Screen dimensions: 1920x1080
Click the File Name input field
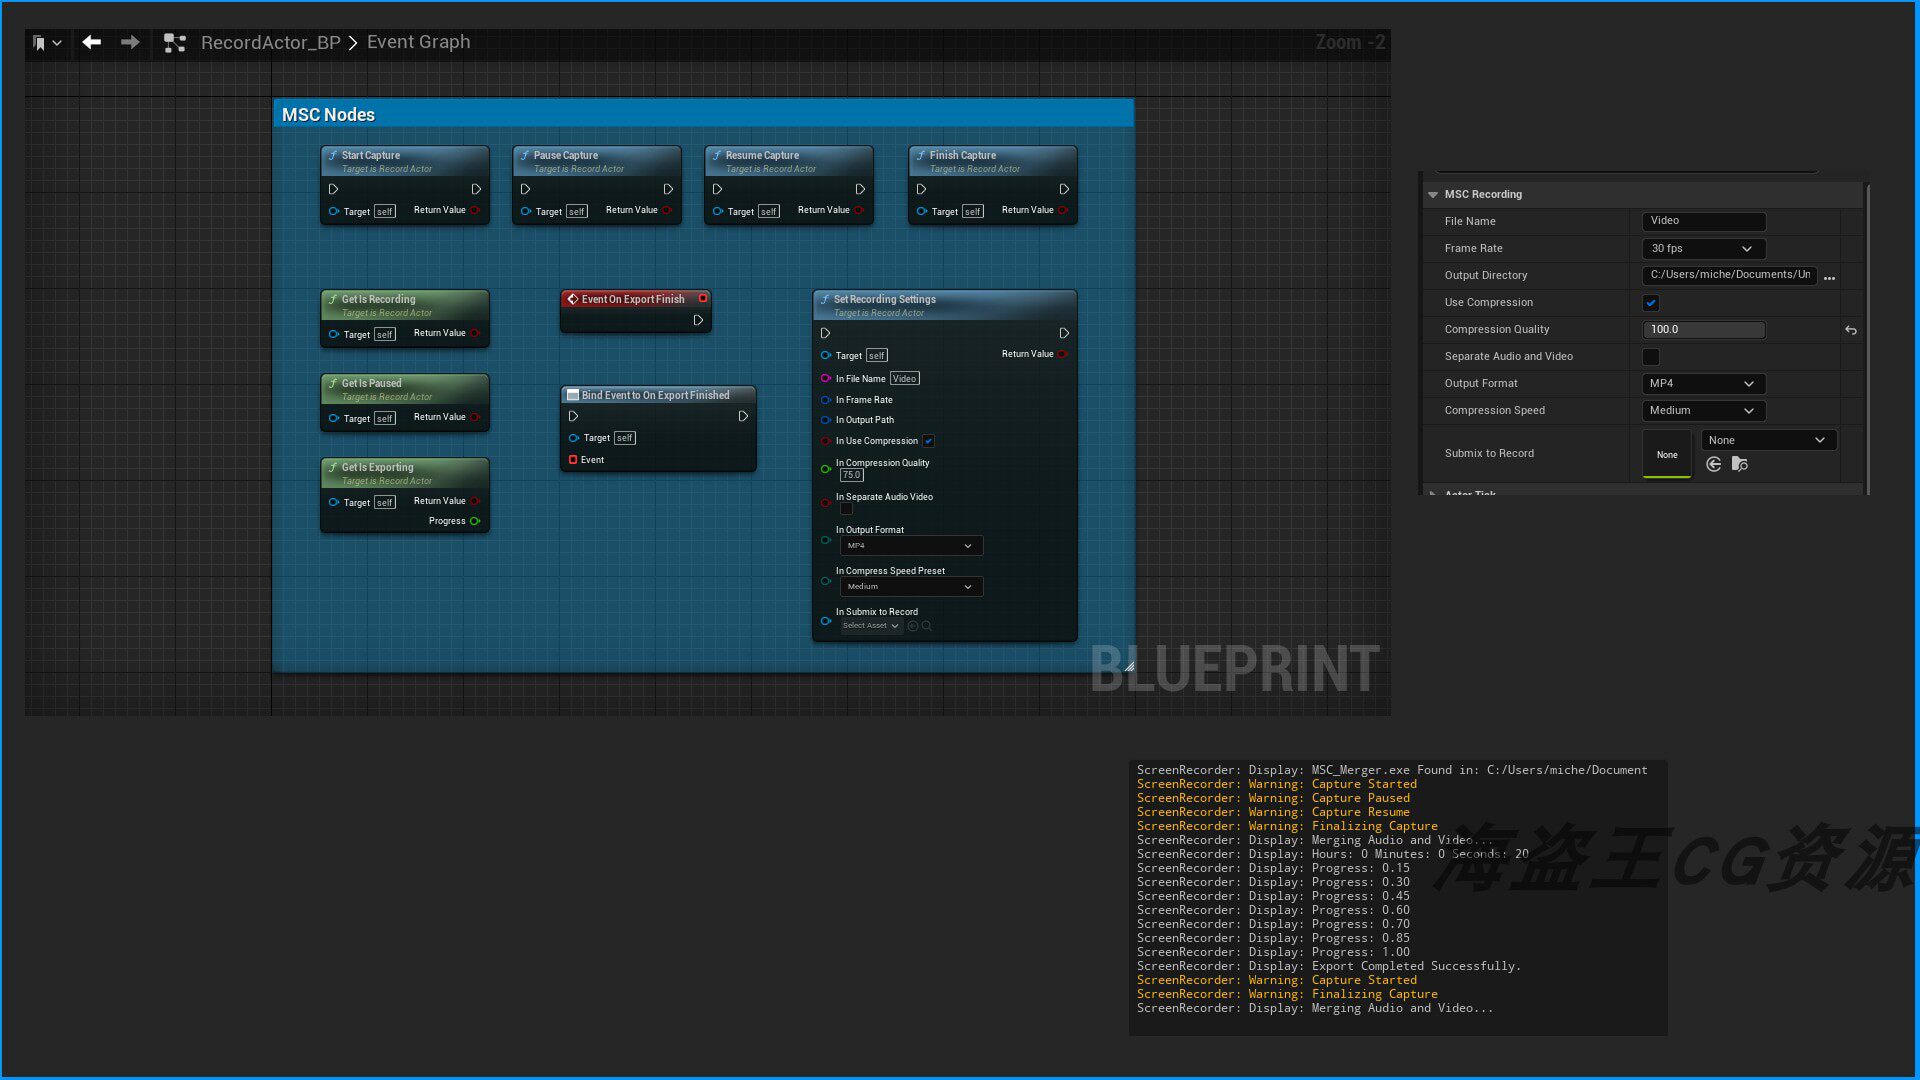coord(1703,221)
